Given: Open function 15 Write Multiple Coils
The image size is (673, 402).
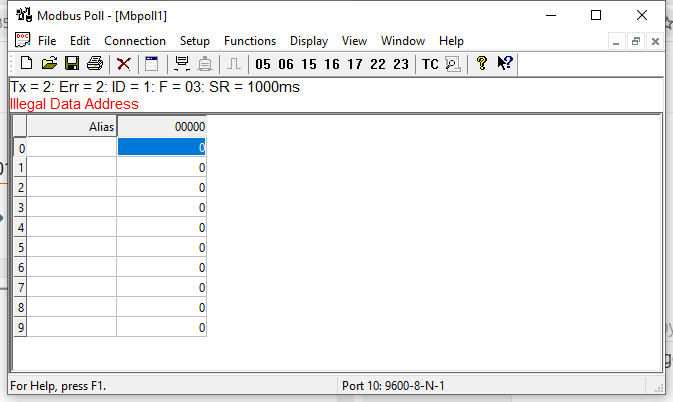Looking at the screenshot, I should 309,64.
